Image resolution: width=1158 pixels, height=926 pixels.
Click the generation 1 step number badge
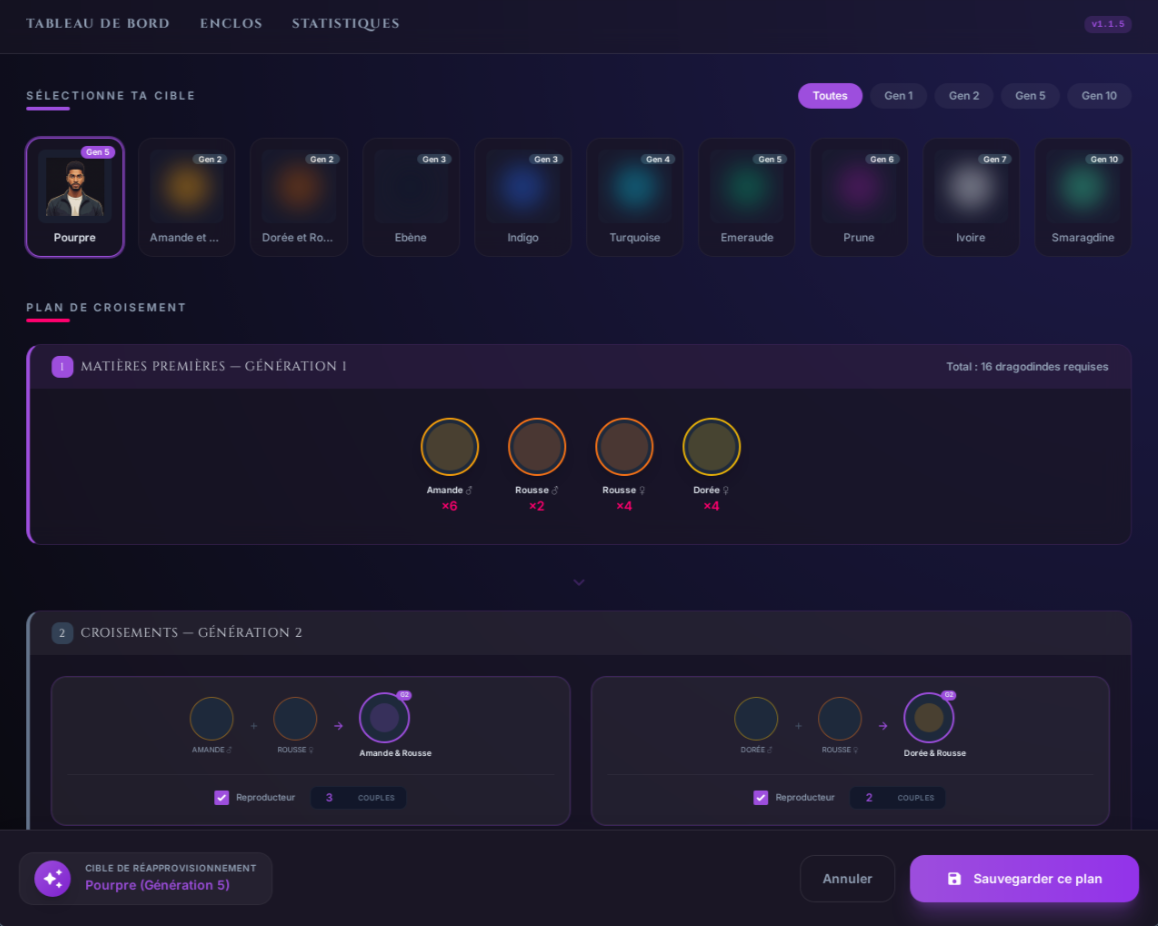62,366
